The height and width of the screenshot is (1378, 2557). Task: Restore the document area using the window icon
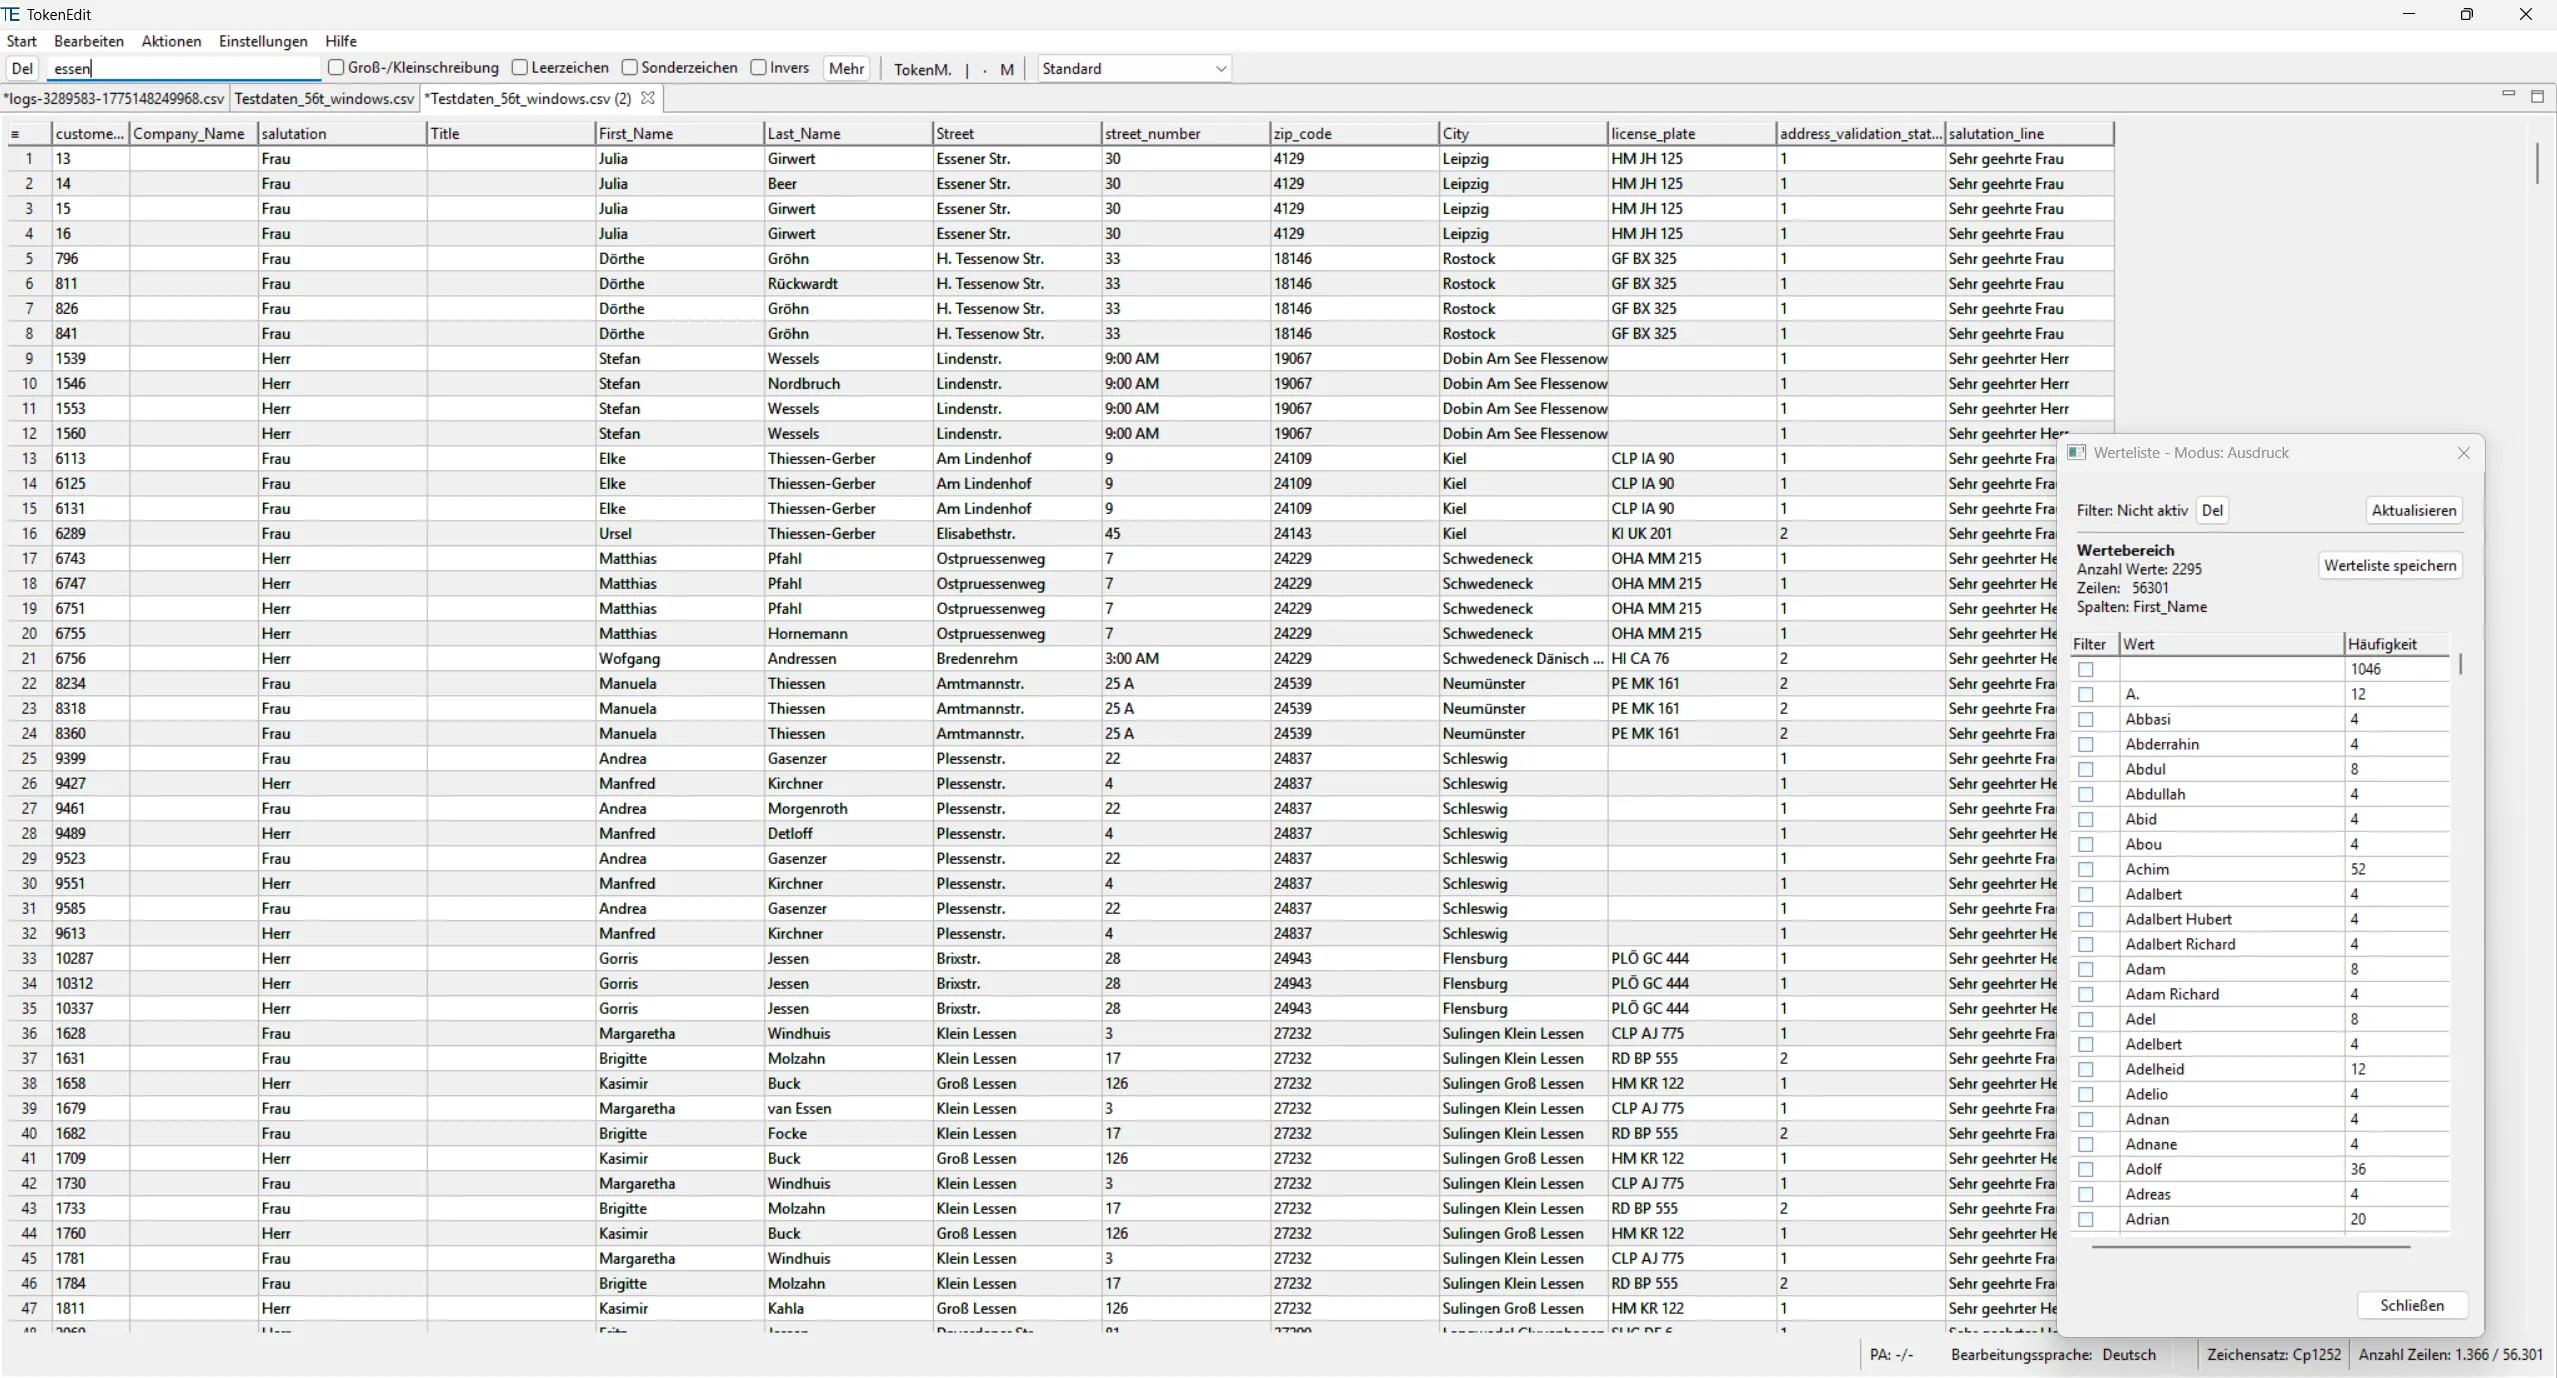[2539, 95]
